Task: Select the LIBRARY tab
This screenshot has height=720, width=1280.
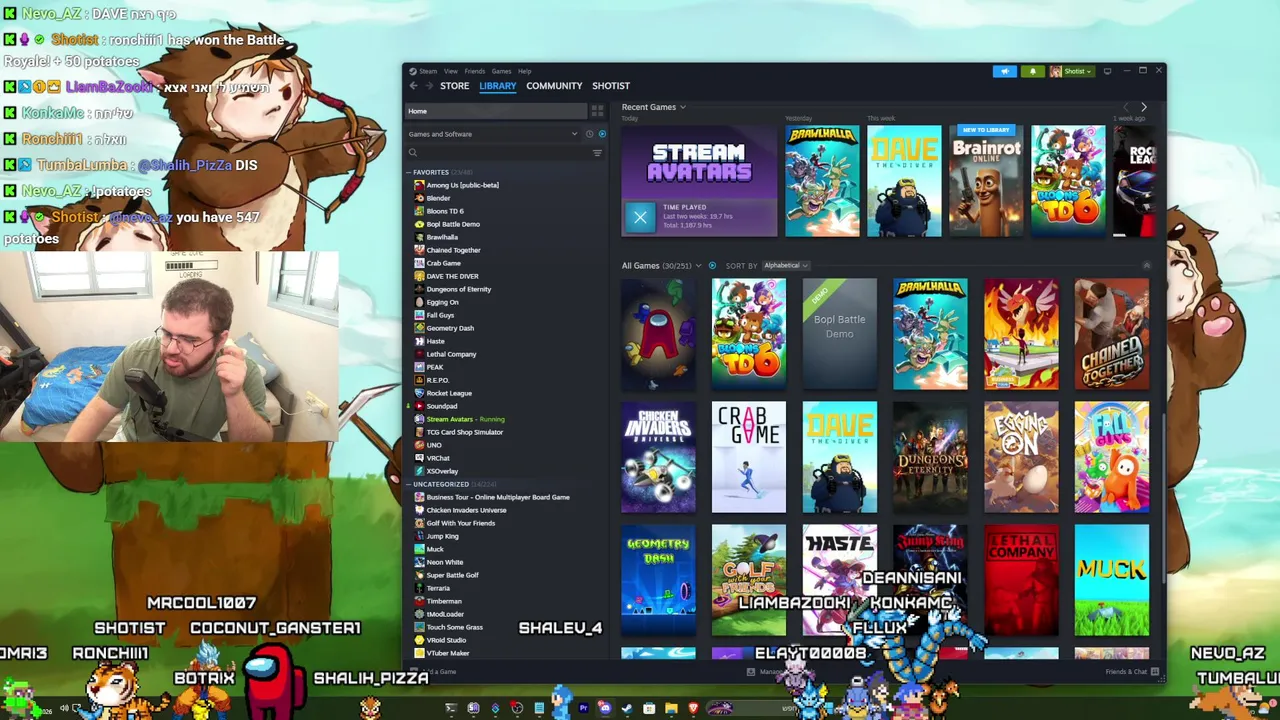Action: 497,86
